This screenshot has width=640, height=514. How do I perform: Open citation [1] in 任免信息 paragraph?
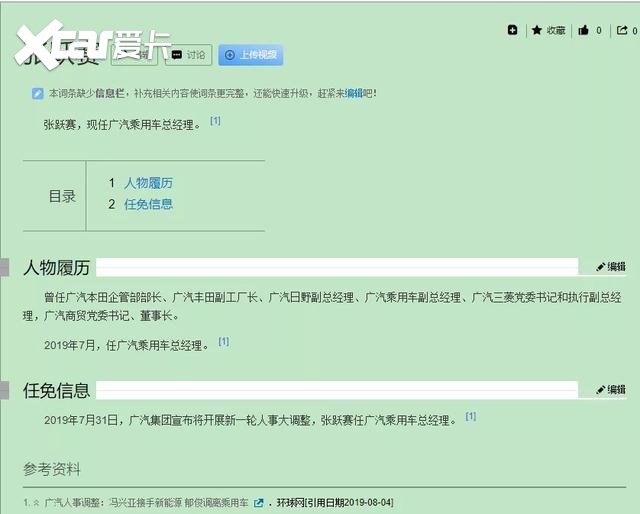coord(470,417)
